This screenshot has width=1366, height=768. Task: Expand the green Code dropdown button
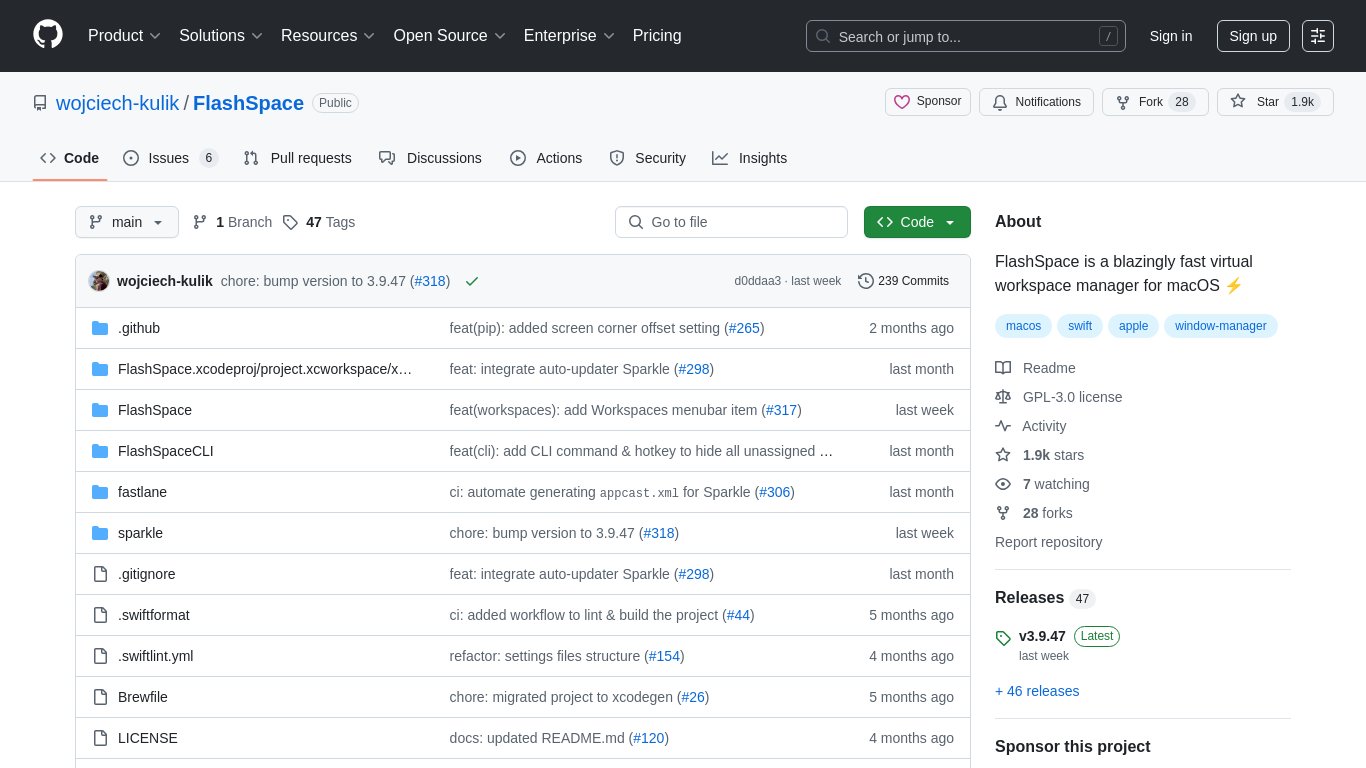(x=917, y=222)
